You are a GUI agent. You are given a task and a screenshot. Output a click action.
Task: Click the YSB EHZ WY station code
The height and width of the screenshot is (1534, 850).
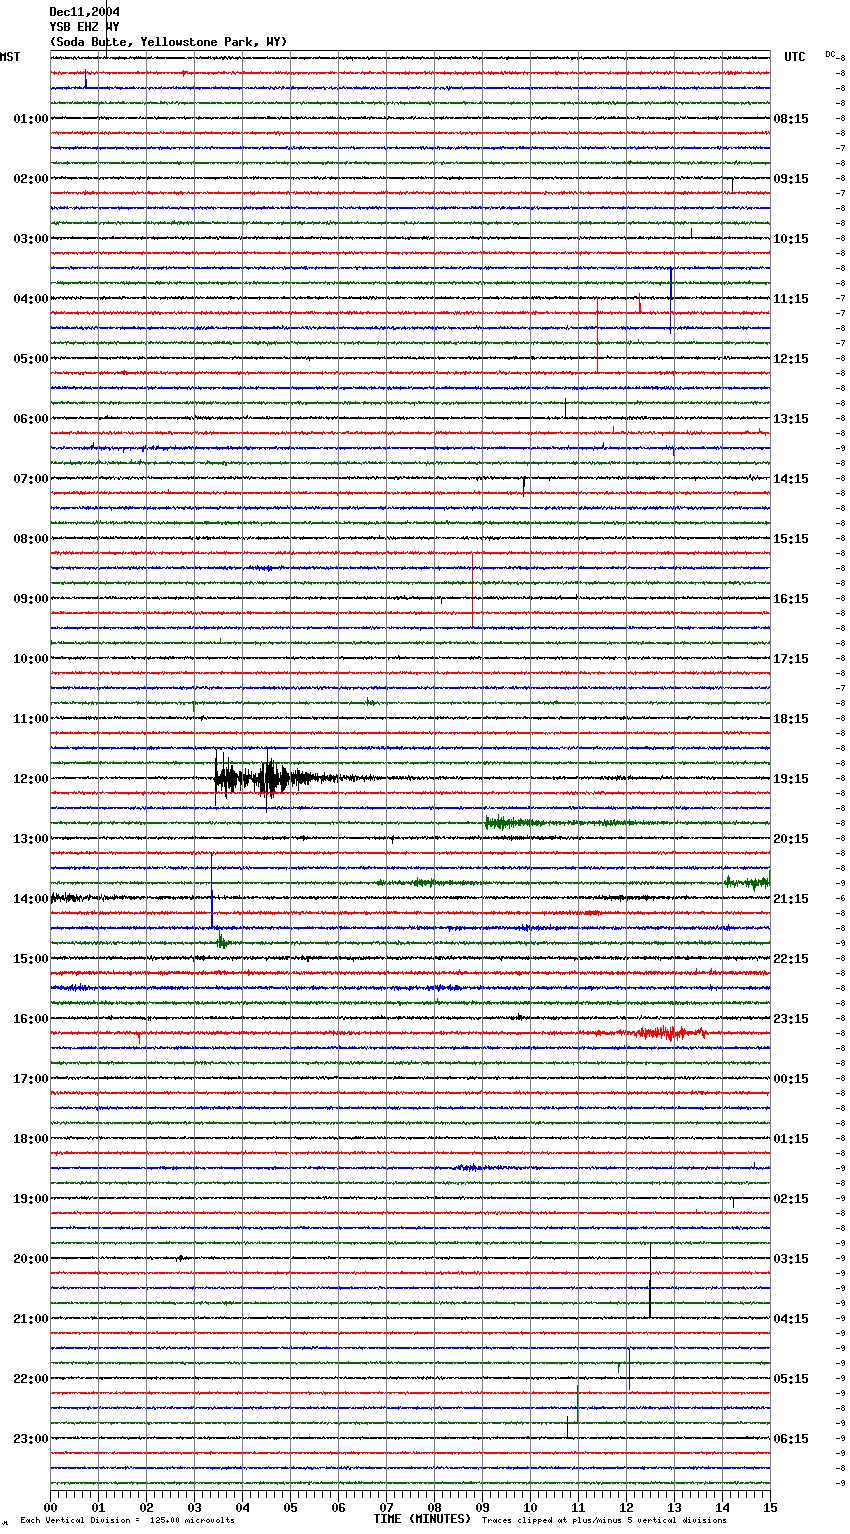click(84, 27)
